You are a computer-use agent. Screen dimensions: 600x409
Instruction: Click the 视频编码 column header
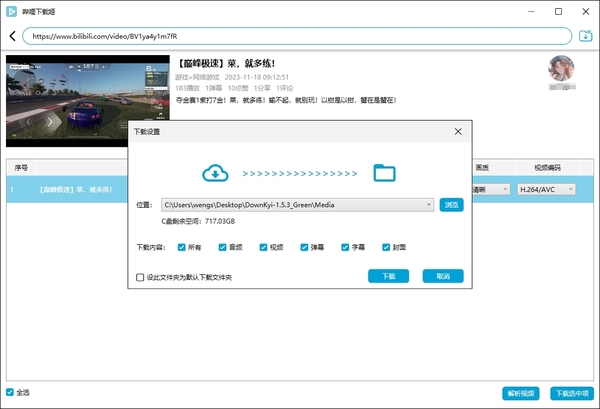pyautogui.click(x=545, y=167)
